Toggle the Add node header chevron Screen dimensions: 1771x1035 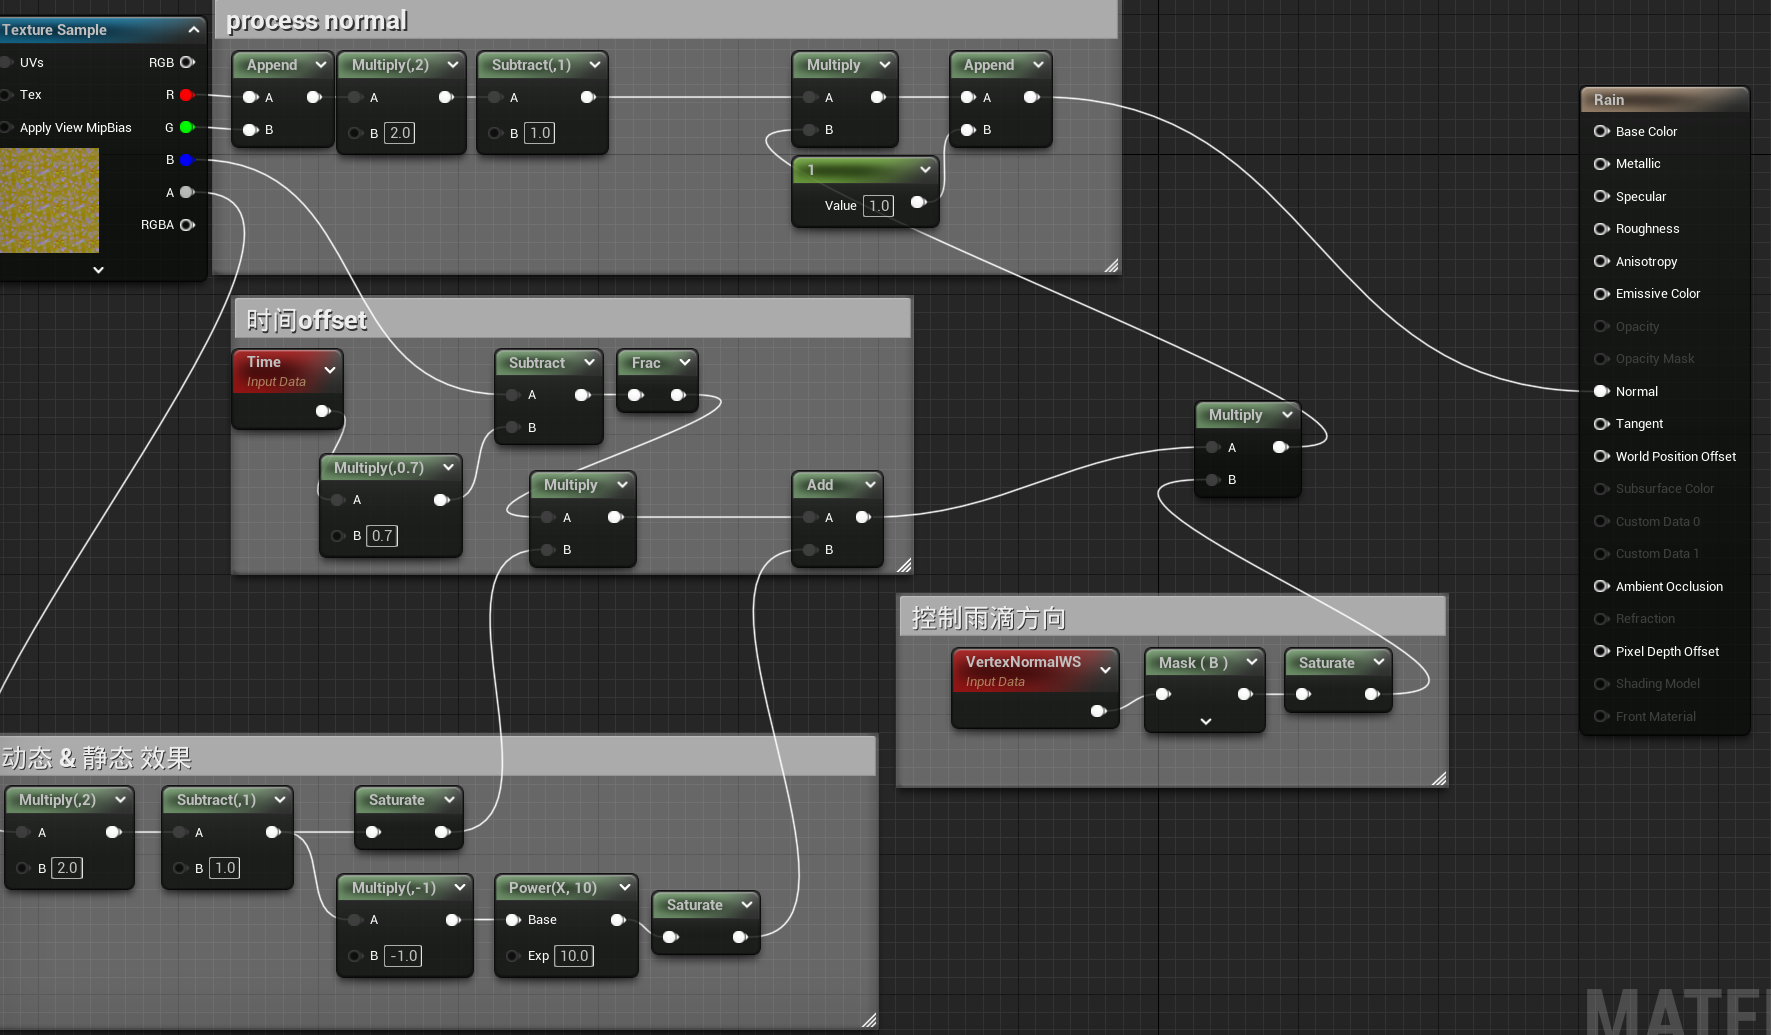[871, 485]
